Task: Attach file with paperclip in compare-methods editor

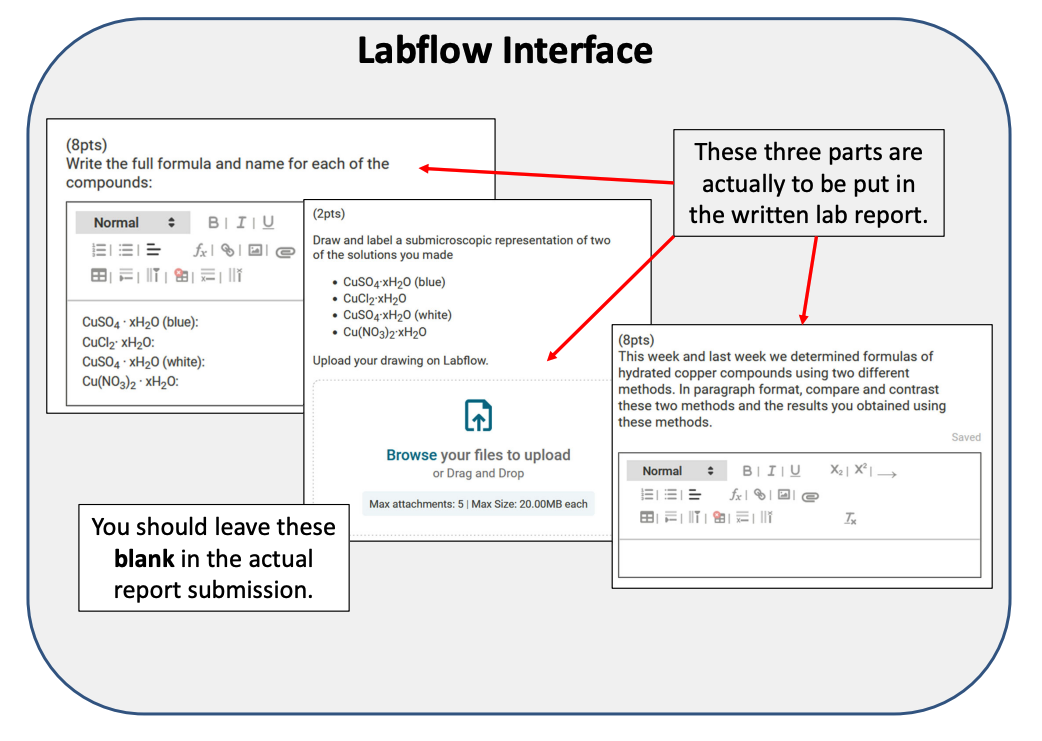Action: coord(810,496)
